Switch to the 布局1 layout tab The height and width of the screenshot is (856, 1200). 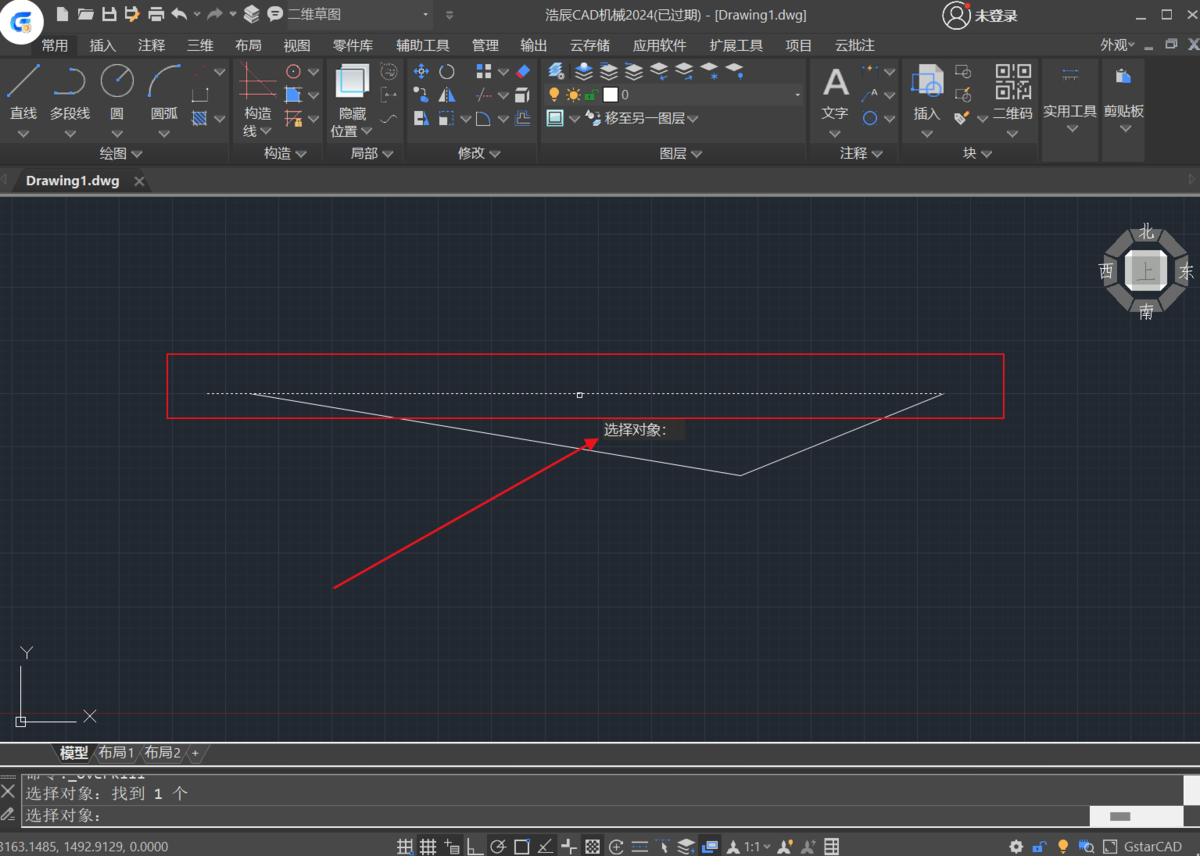[116, 753]
